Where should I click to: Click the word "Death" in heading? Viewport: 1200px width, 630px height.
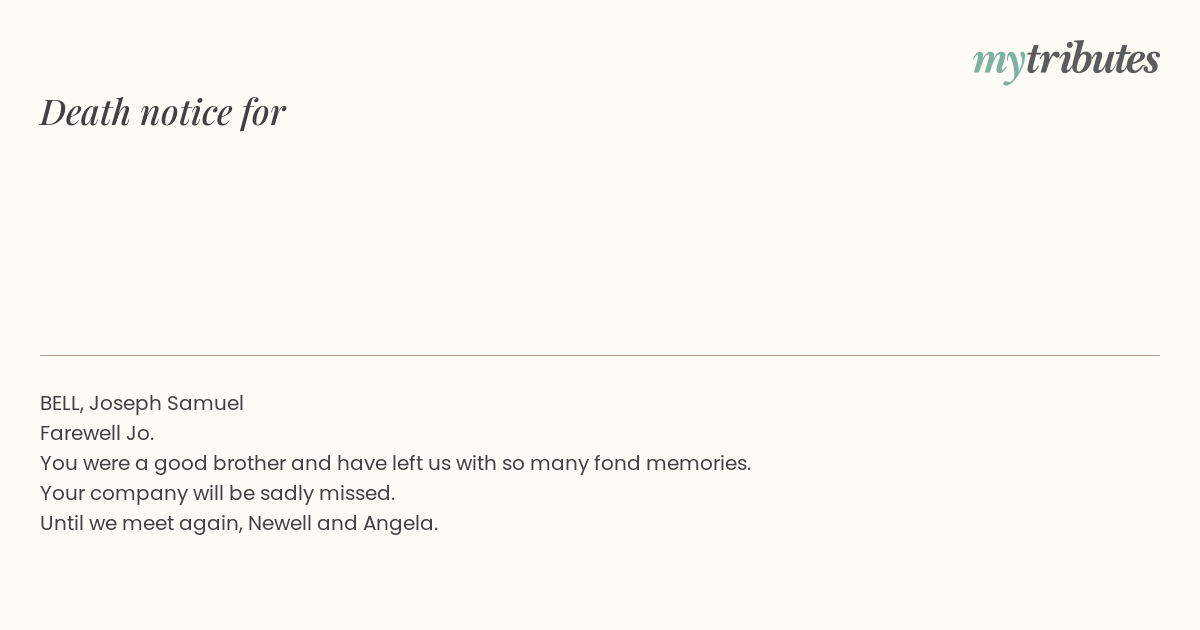85,112
